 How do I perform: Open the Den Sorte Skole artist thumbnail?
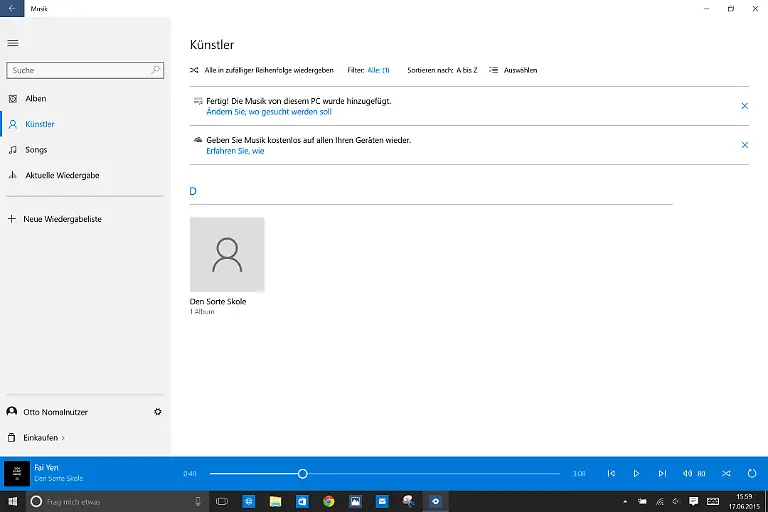point(227,254)
